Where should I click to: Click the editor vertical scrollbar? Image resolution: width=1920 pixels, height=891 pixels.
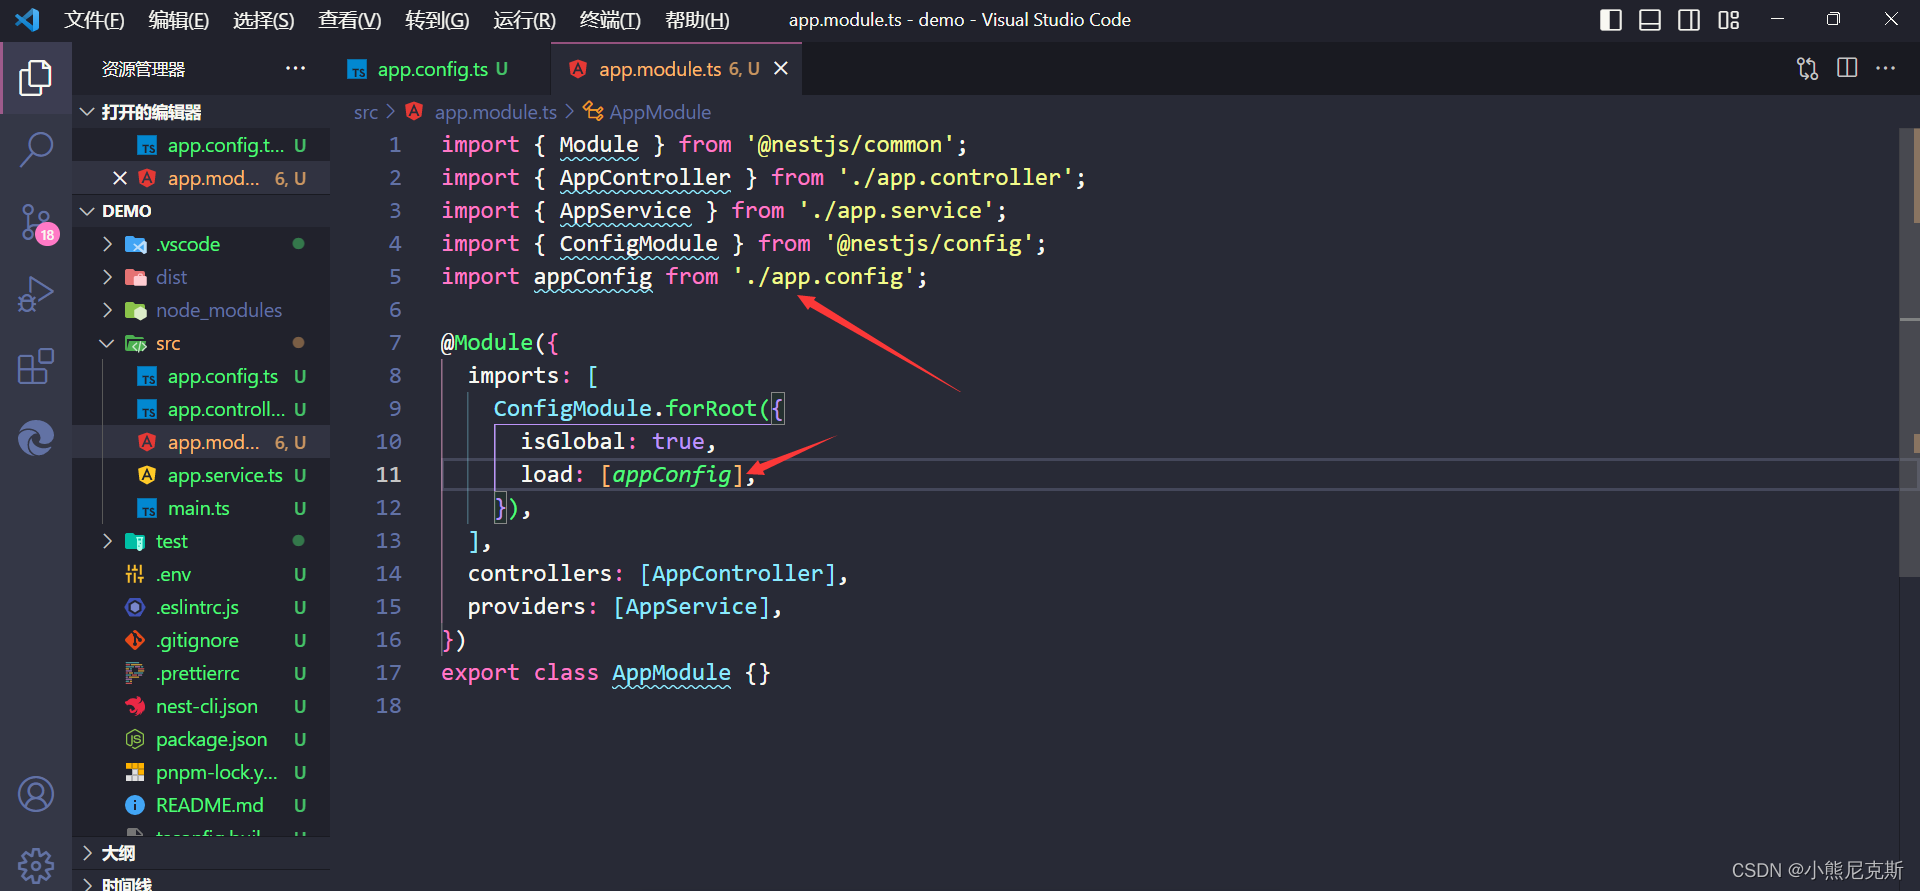tap(1909, 350)
